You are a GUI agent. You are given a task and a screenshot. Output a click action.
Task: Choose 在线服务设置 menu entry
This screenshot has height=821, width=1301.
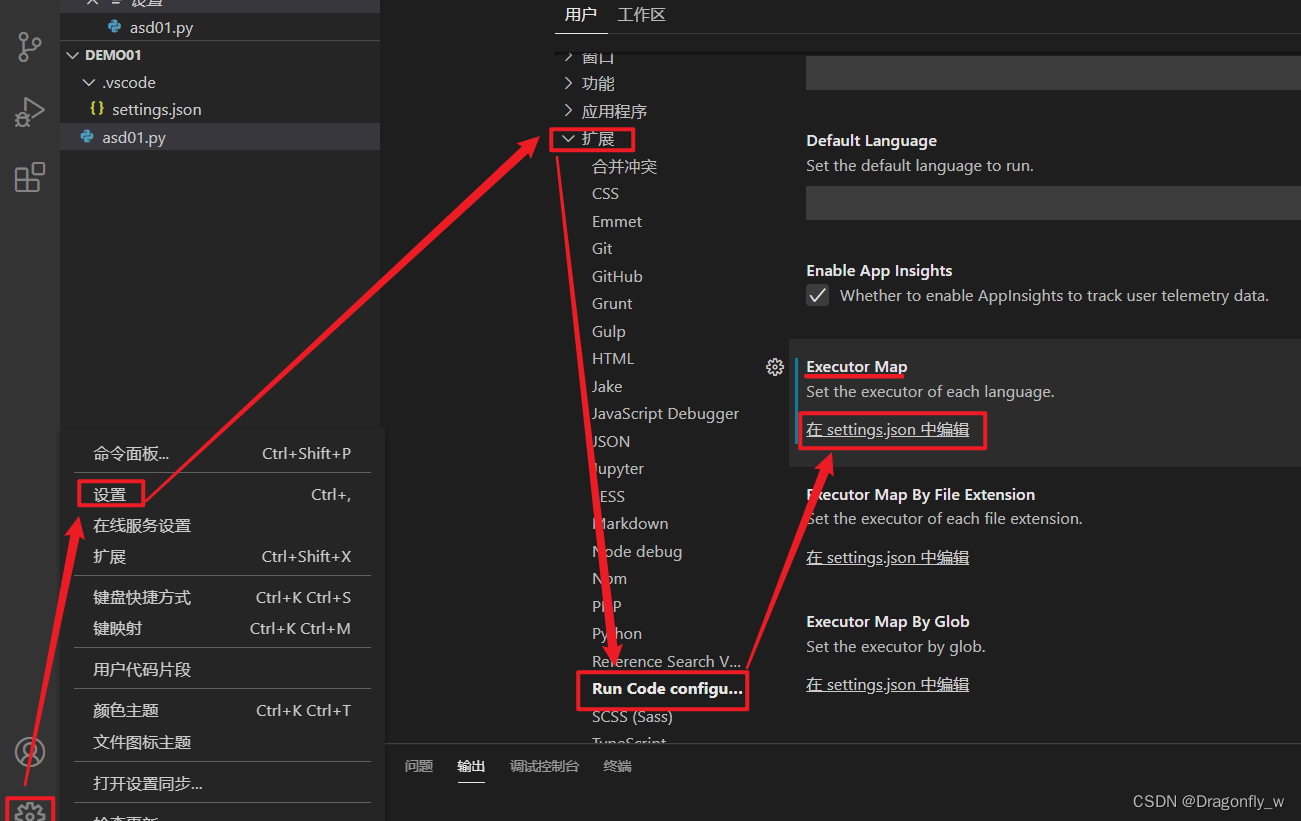click(x=222, y=525)
